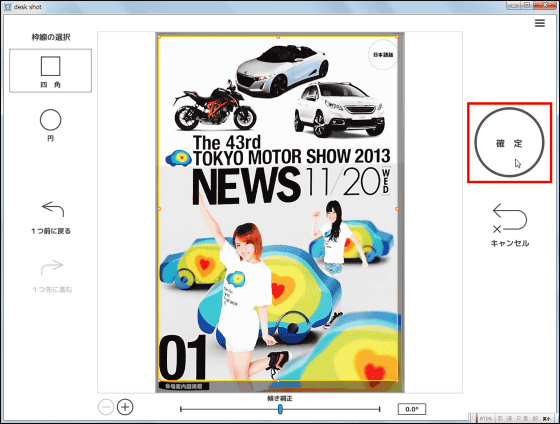Click the right-middle crop edge handle

[x=397, y=209]
